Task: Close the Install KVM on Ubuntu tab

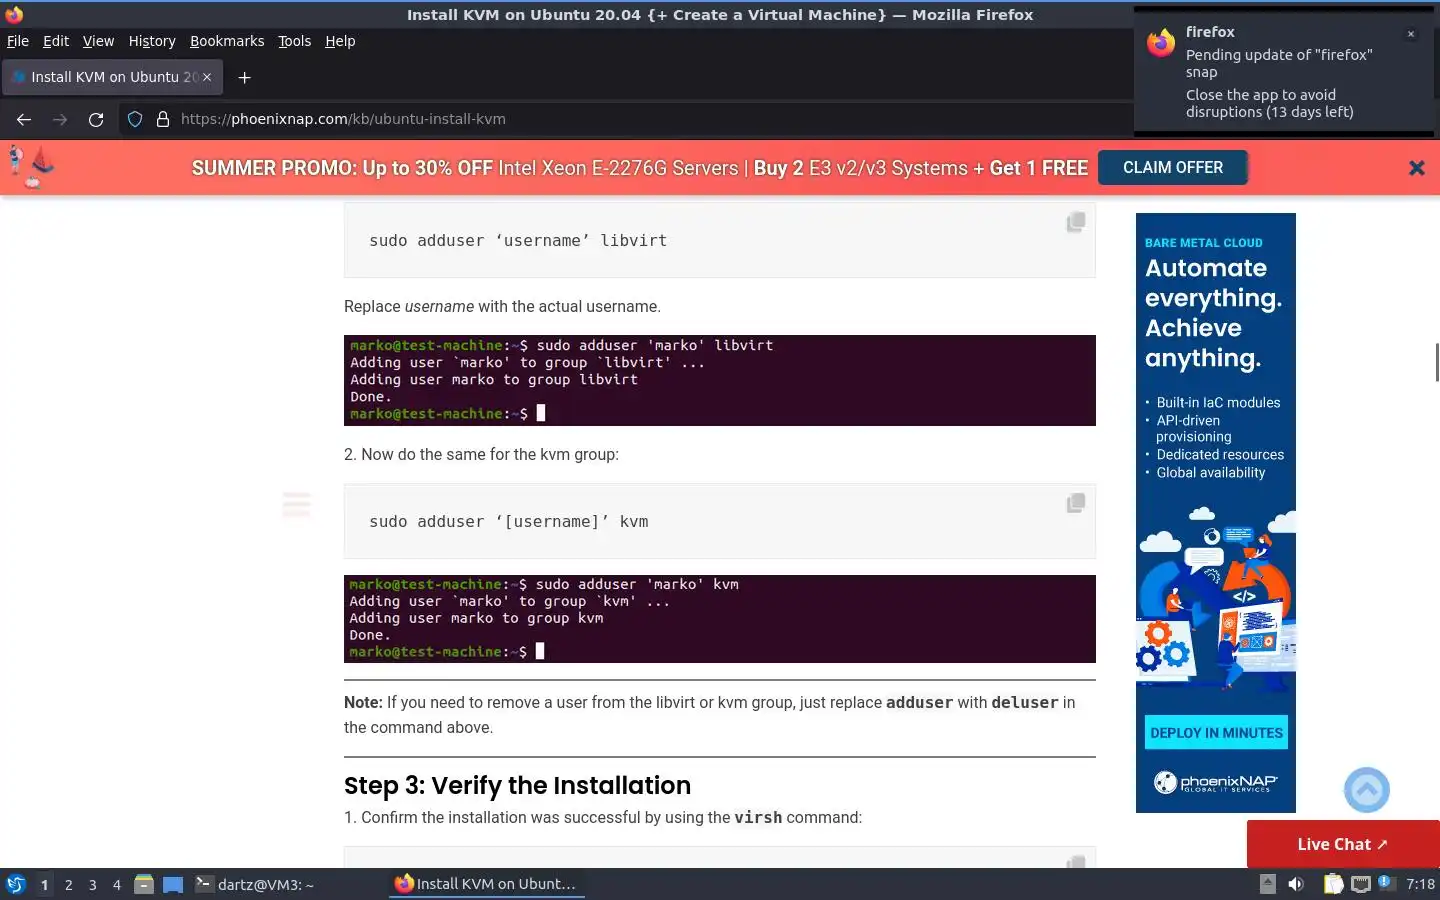Action: pos(207,77)
